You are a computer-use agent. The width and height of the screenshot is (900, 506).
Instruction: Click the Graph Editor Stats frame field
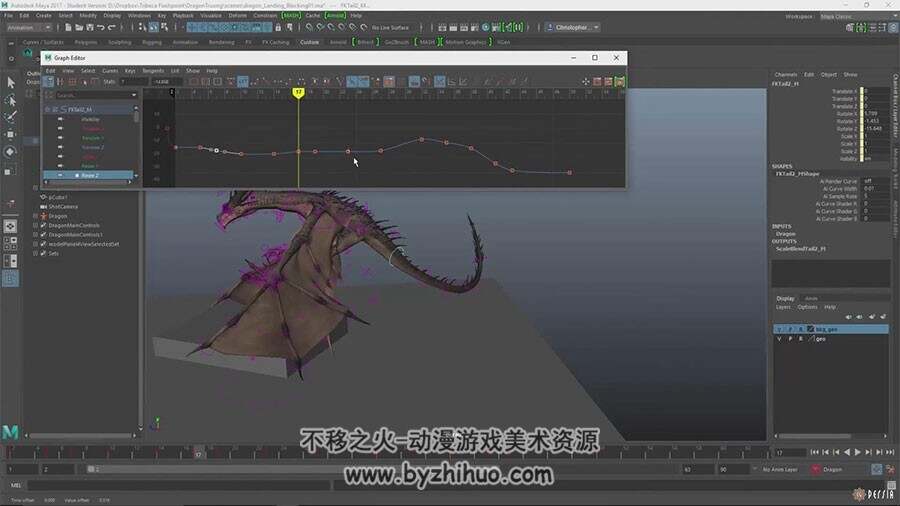click(134, 82)
